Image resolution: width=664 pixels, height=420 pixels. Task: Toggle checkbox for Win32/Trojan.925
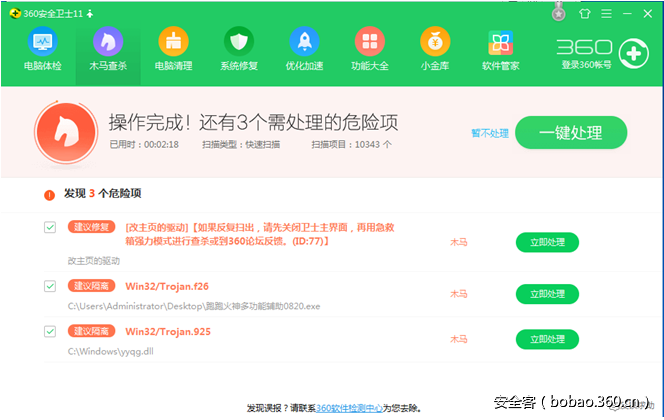tap(50, 331)
